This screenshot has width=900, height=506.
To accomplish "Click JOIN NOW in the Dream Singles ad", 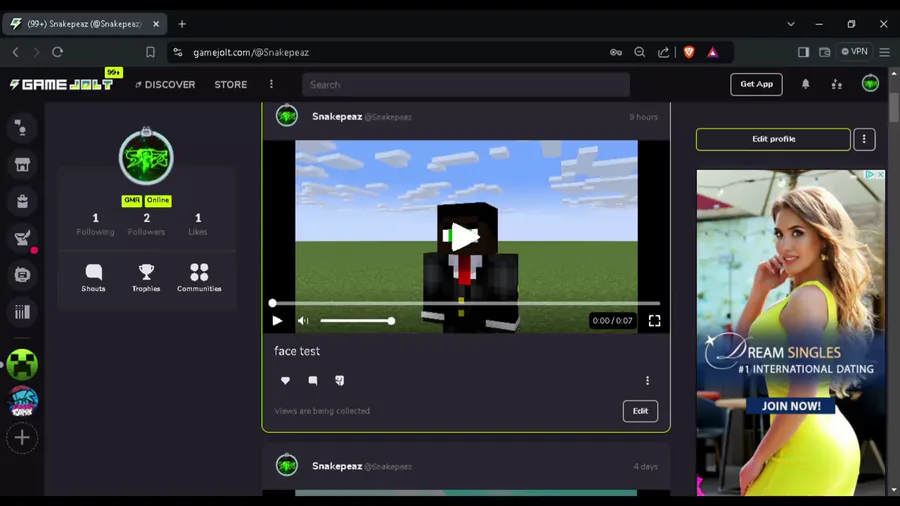I will (791, 406).
